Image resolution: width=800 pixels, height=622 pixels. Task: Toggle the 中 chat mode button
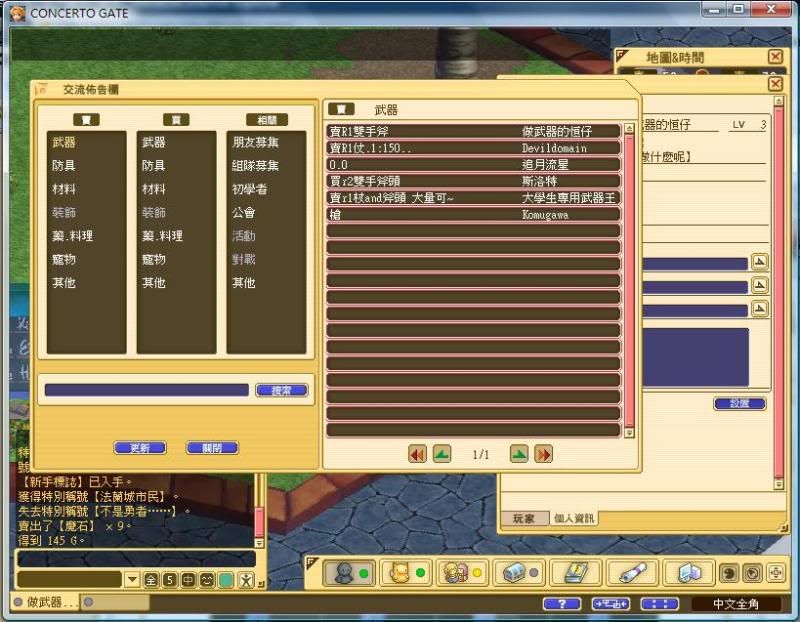pos(188,580)
